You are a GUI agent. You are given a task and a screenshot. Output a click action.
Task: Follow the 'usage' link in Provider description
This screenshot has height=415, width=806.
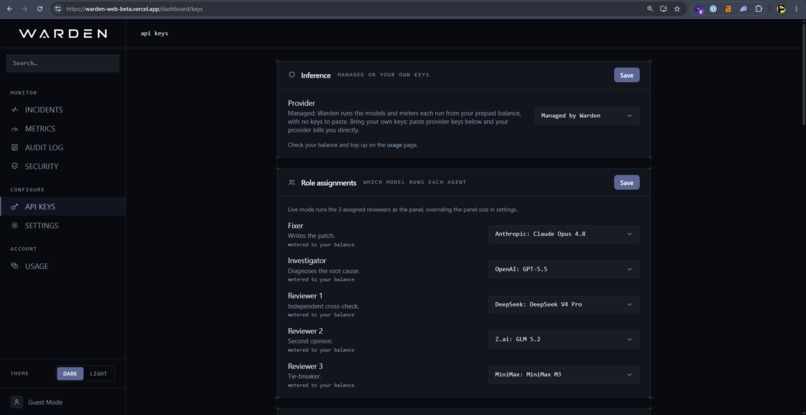tap(394, 146)
